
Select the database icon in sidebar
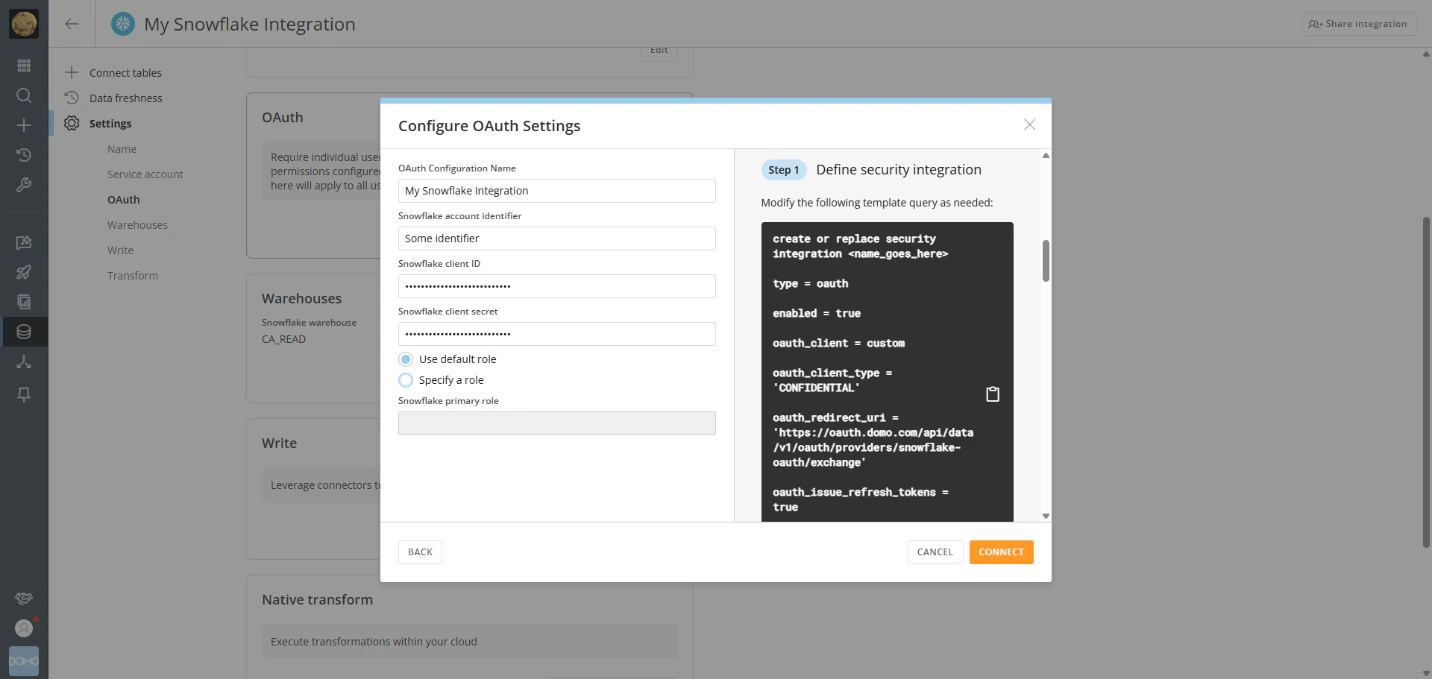(24, 332)
